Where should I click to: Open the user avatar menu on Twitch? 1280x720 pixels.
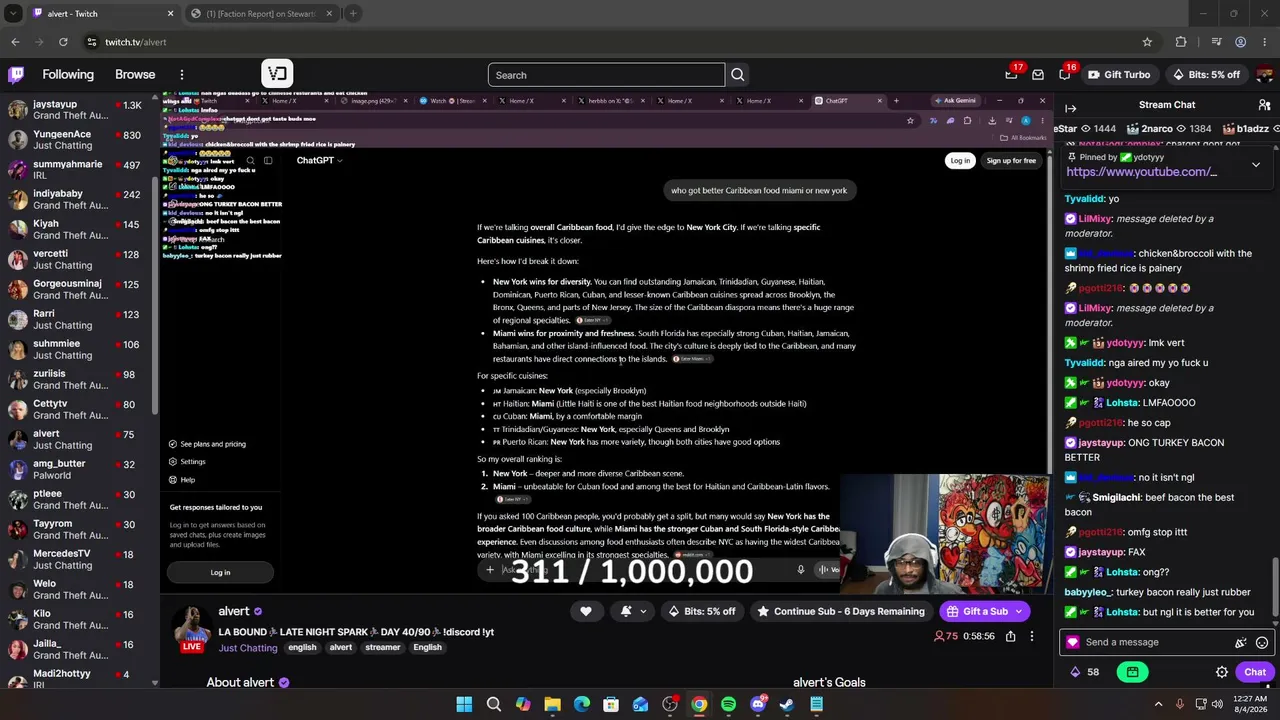[x=1265, y=75]
